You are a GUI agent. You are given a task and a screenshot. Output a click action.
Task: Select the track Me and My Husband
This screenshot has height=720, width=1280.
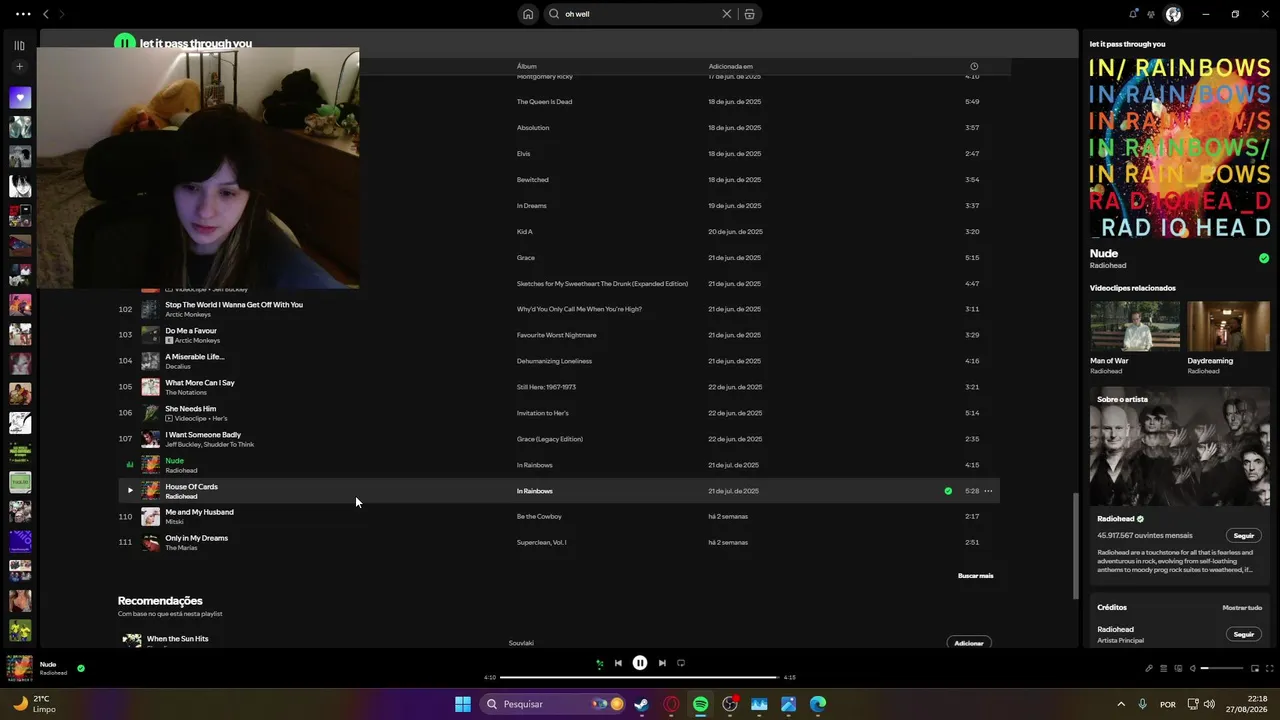coord(199,512)
